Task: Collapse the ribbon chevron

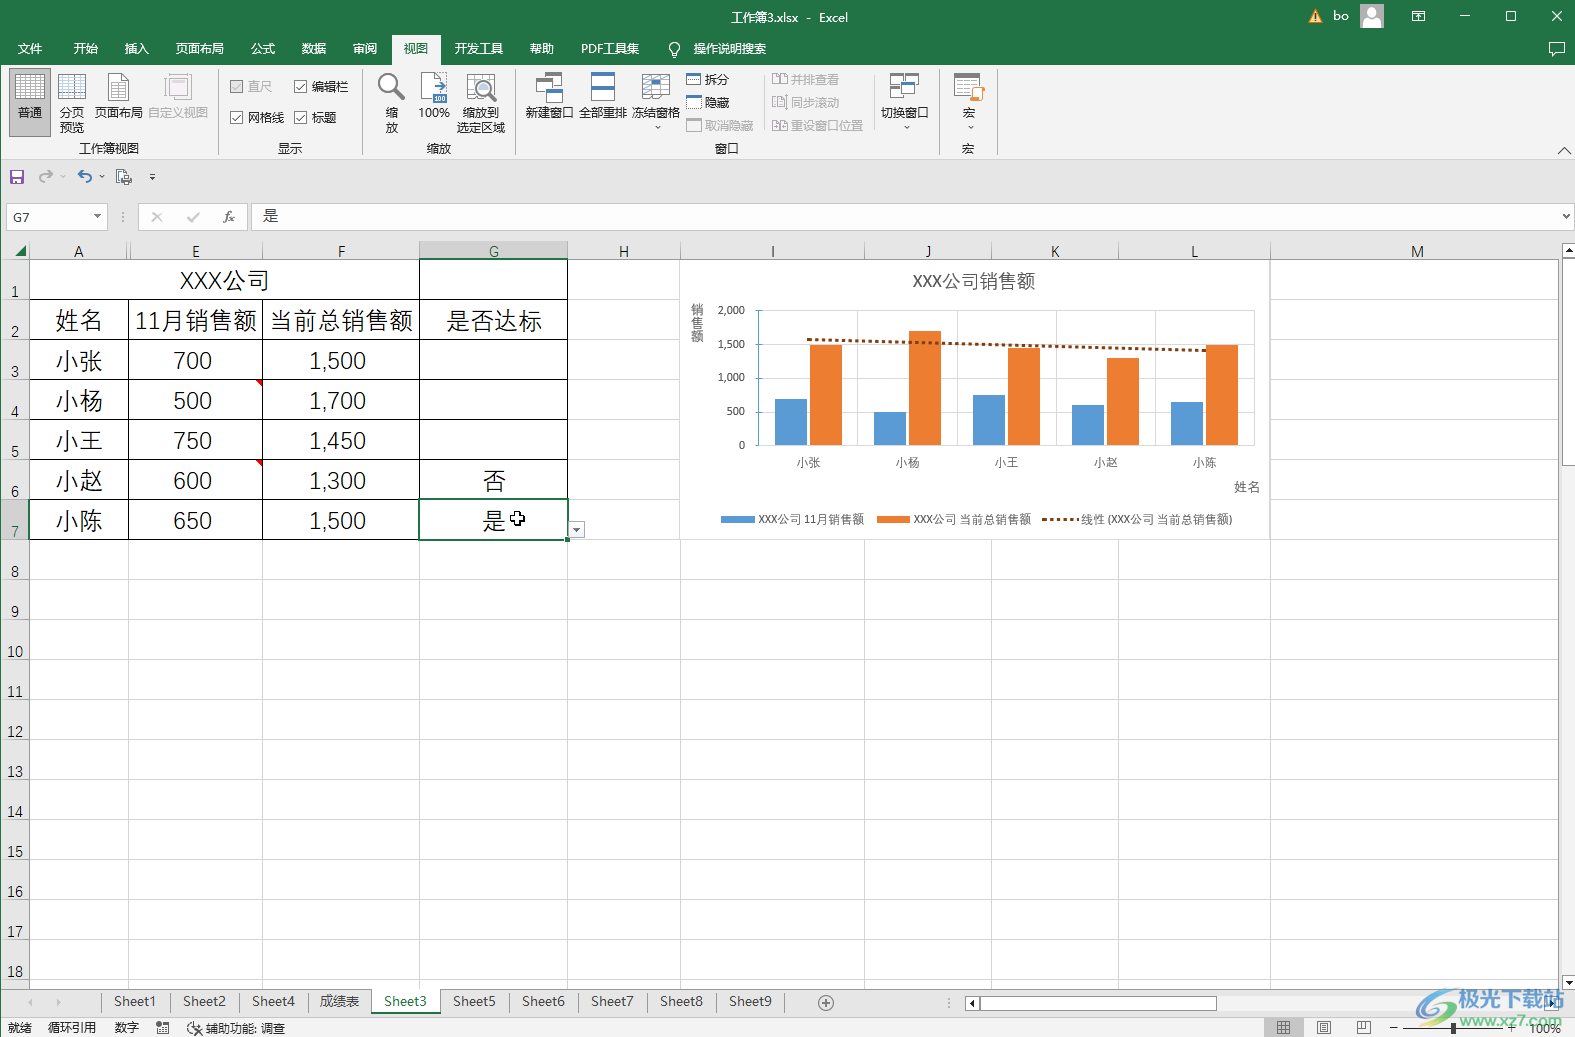Action: [x=1564, y=150]
